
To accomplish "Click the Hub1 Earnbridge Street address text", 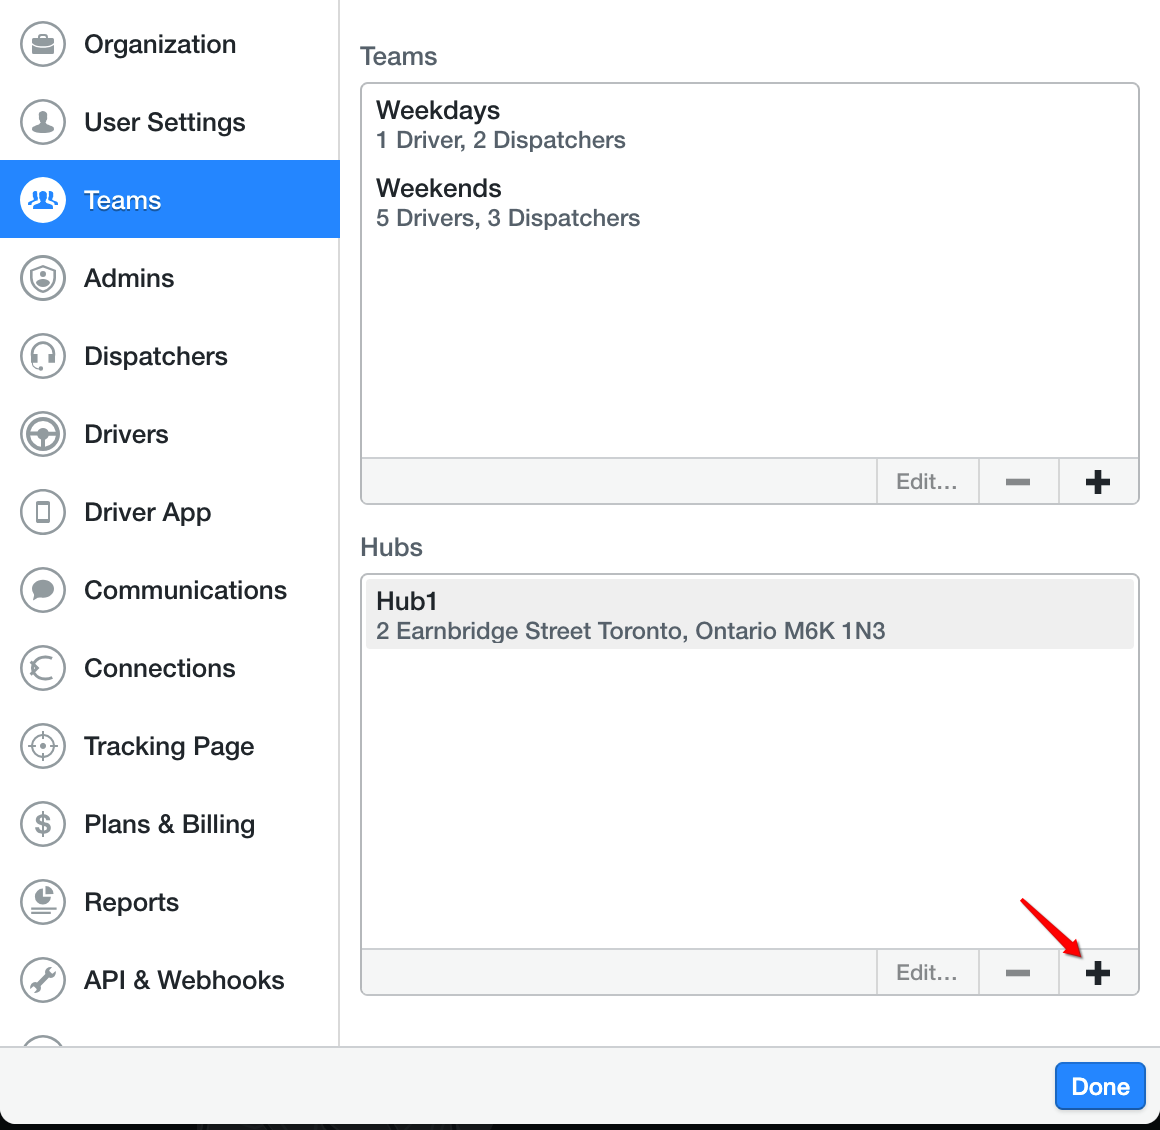I will pyautogui.click(x=630, y=631).
